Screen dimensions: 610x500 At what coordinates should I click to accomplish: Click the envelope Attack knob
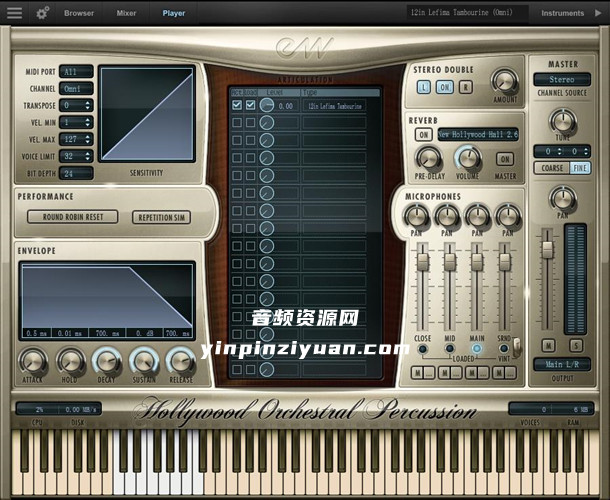pos(33,361)
